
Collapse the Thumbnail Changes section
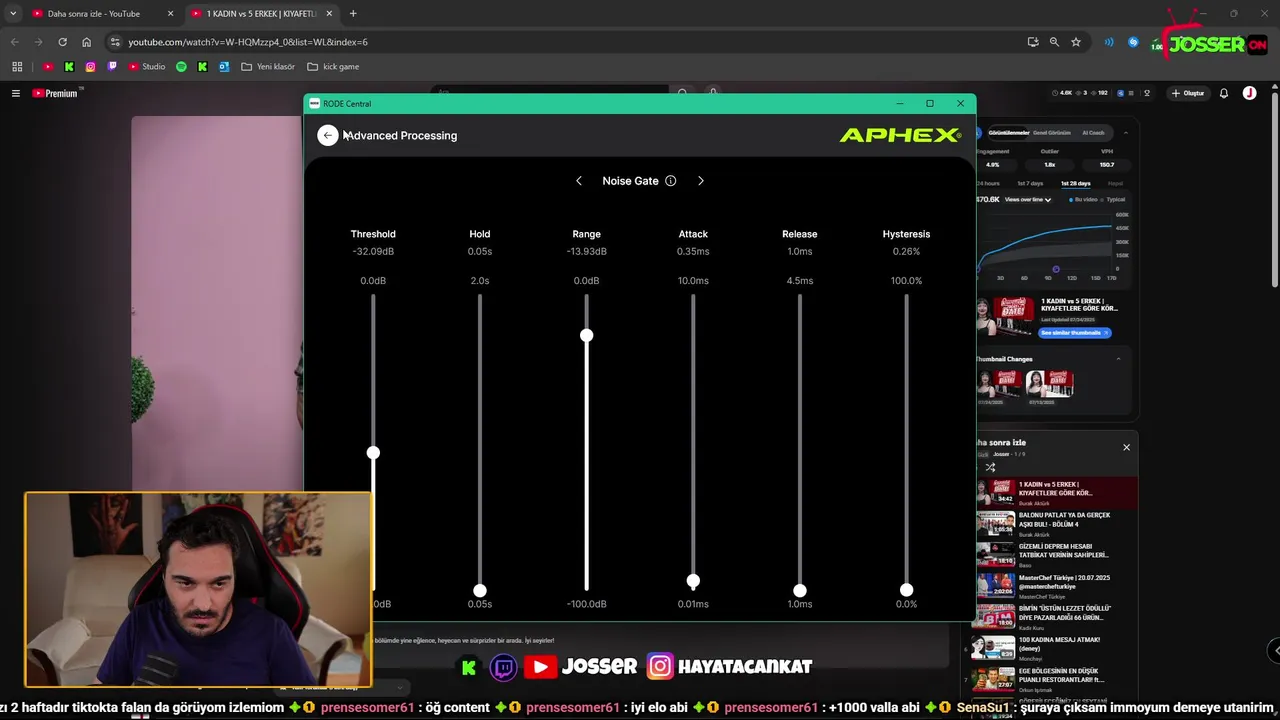point(1118,359)
